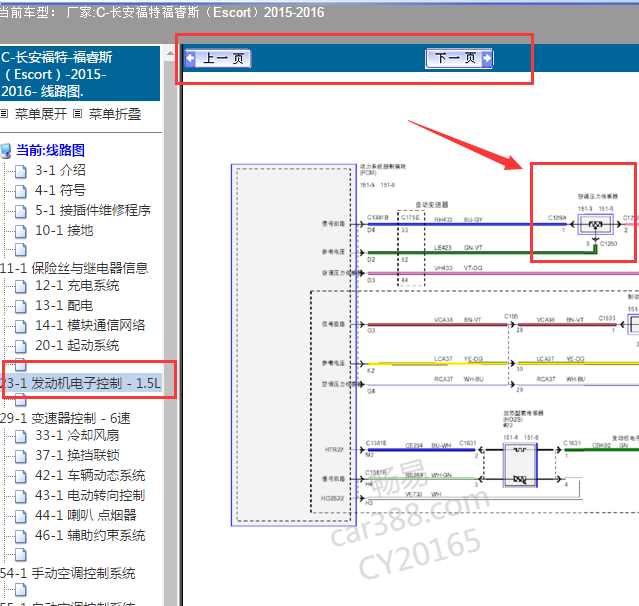639x606 pixels.
Task: Go to next page with 下一页 button
Action: click(459, 59)
